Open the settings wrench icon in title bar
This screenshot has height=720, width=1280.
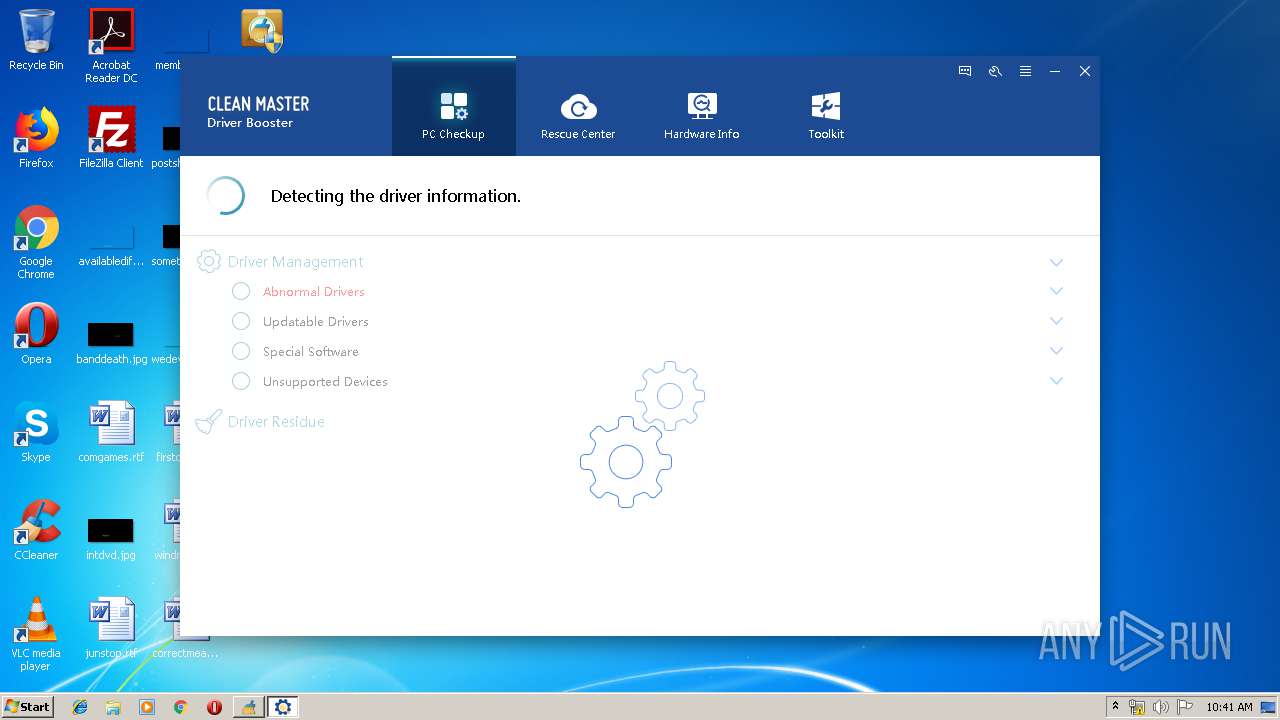995,71
